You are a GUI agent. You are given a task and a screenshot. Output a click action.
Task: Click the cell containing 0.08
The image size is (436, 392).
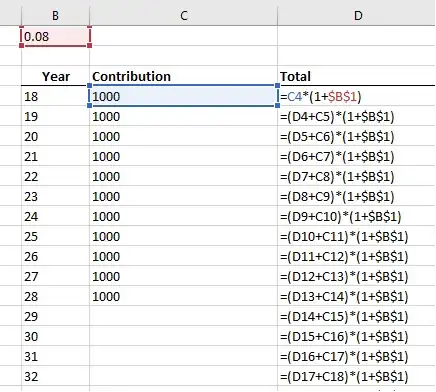[x=55, y=36]
